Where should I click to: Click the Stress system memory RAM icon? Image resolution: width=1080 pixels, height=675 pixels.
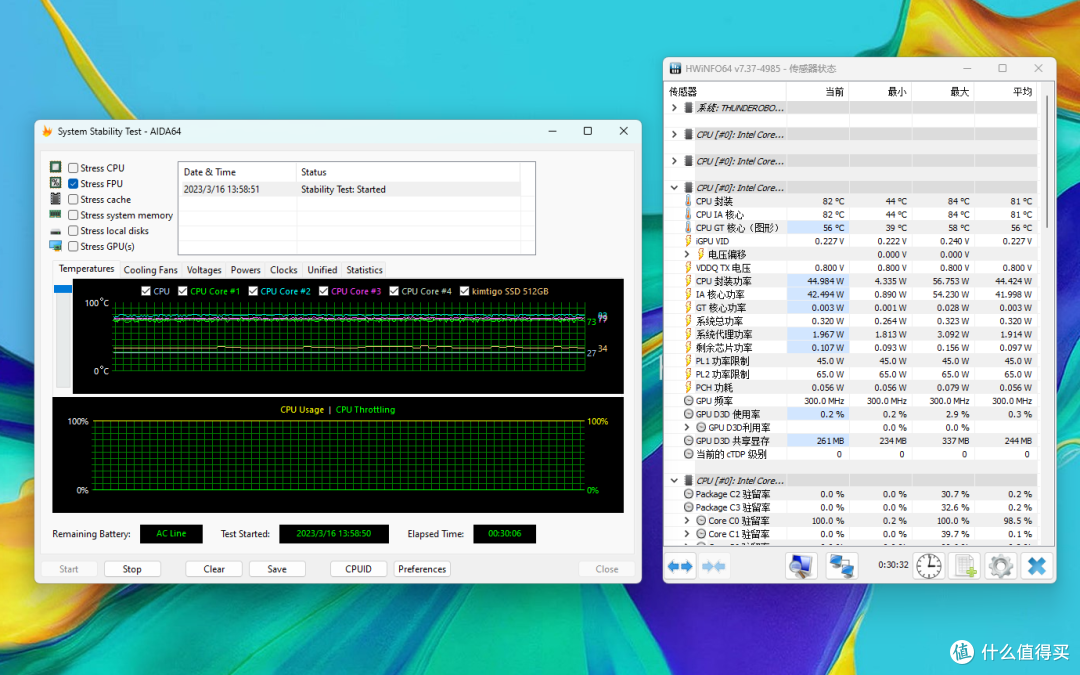pos(56,215)
